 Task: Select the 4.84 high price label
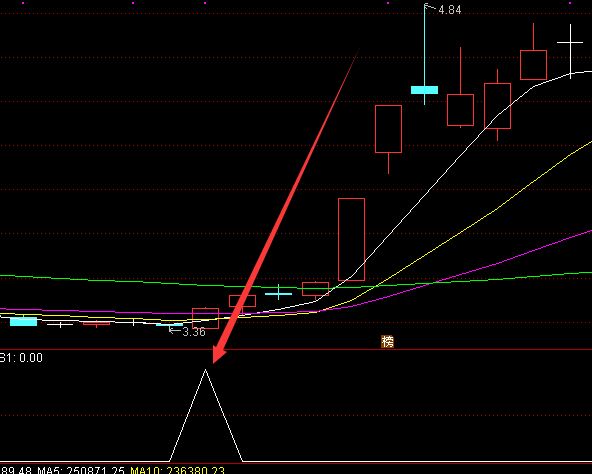[450, 10]
